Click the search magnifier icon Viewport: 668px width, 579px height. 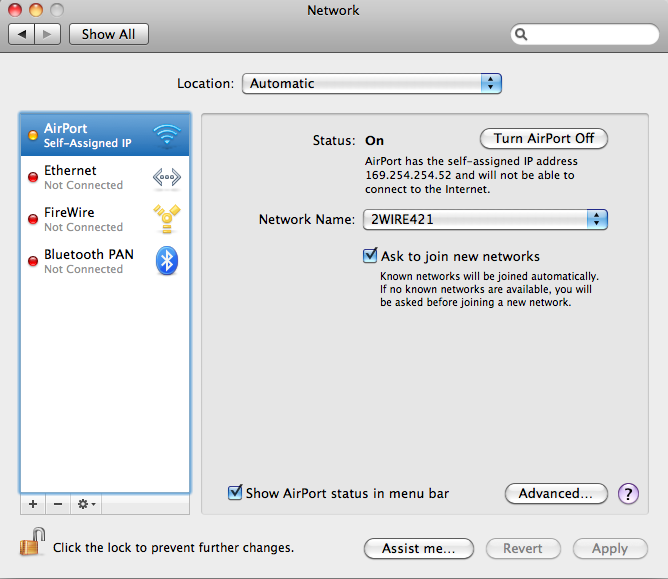521,34
